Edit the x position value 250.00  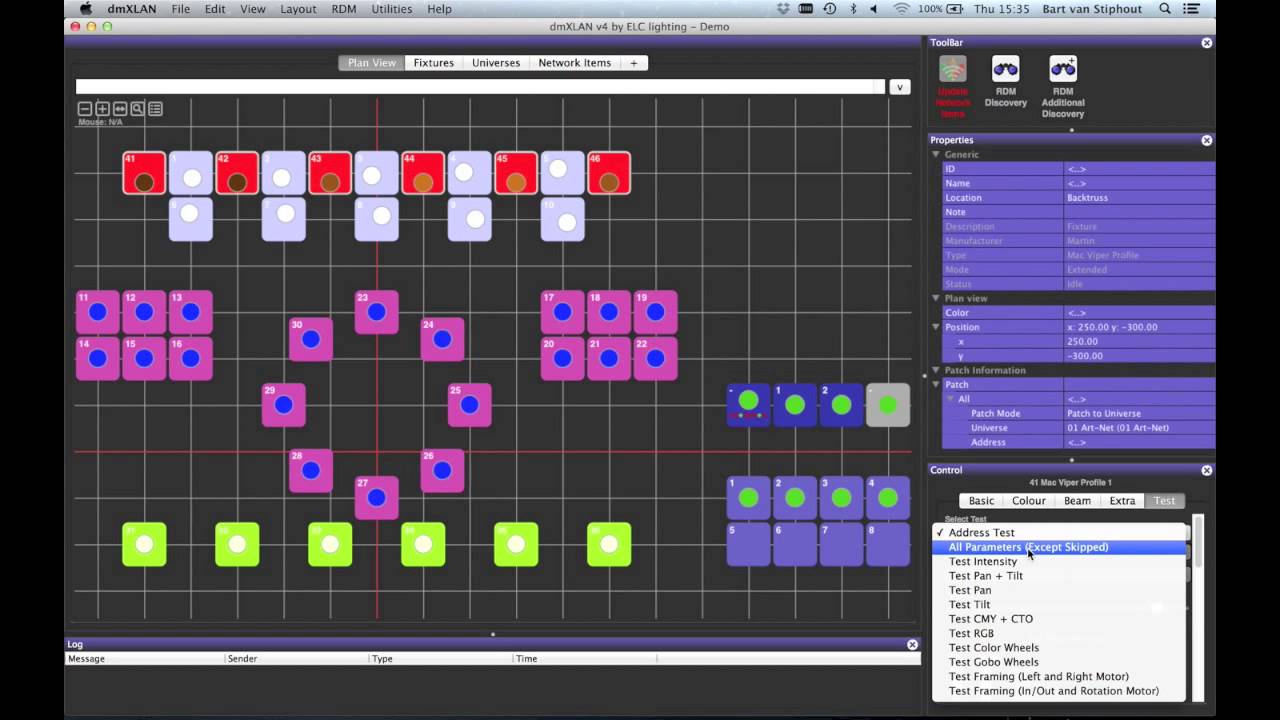(x=1139, y=342)
